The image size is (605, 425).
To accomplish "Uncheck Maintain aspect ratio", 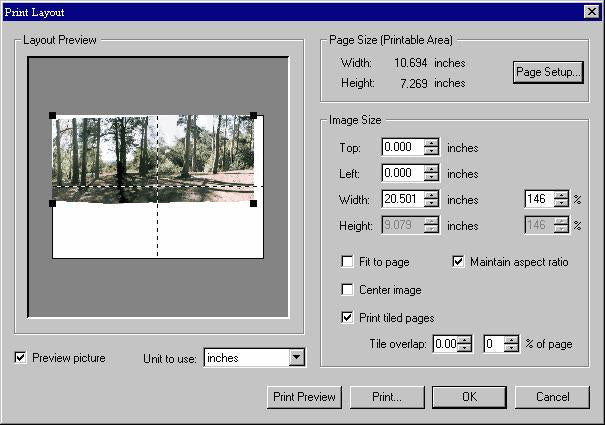I will click(460, 262).
